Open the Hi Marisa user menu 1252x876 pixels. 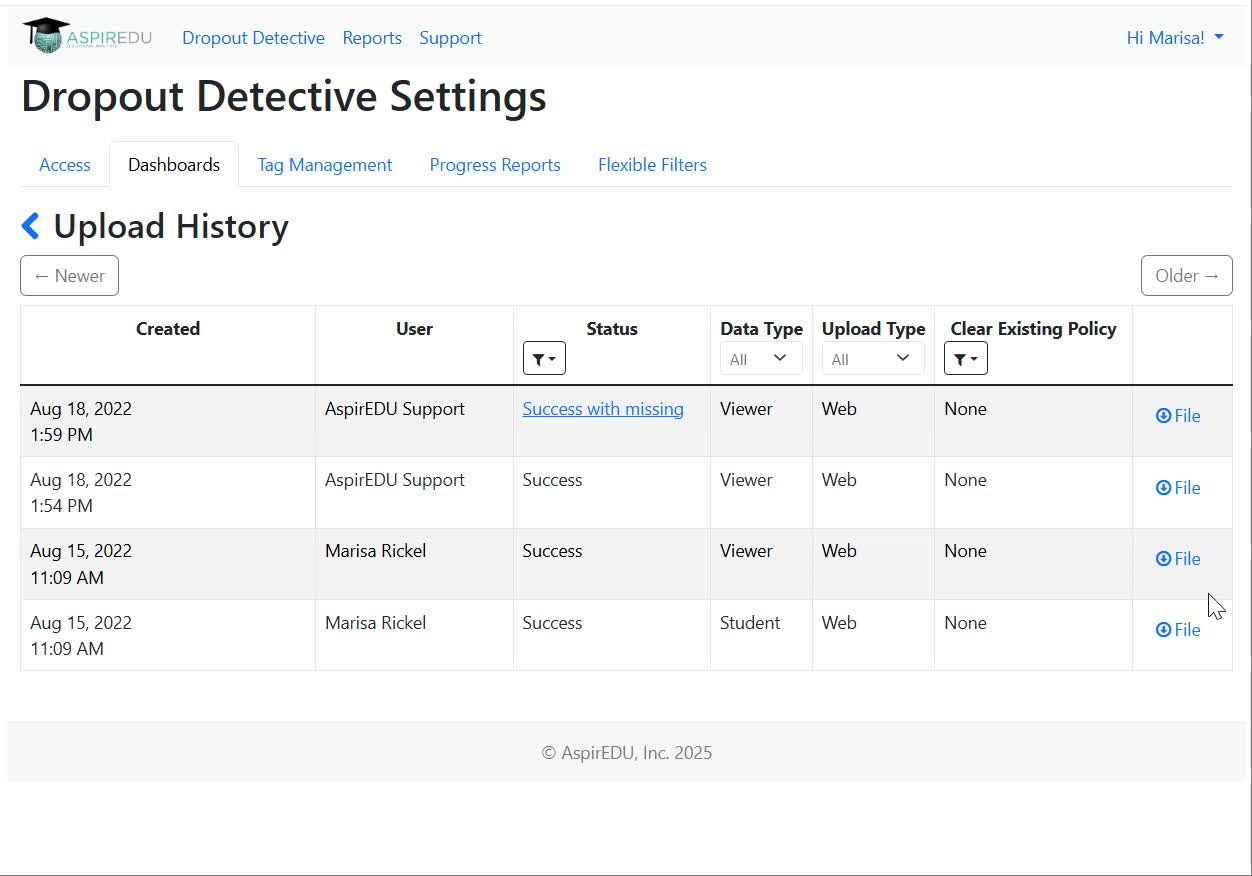[x=1175, y=38]
